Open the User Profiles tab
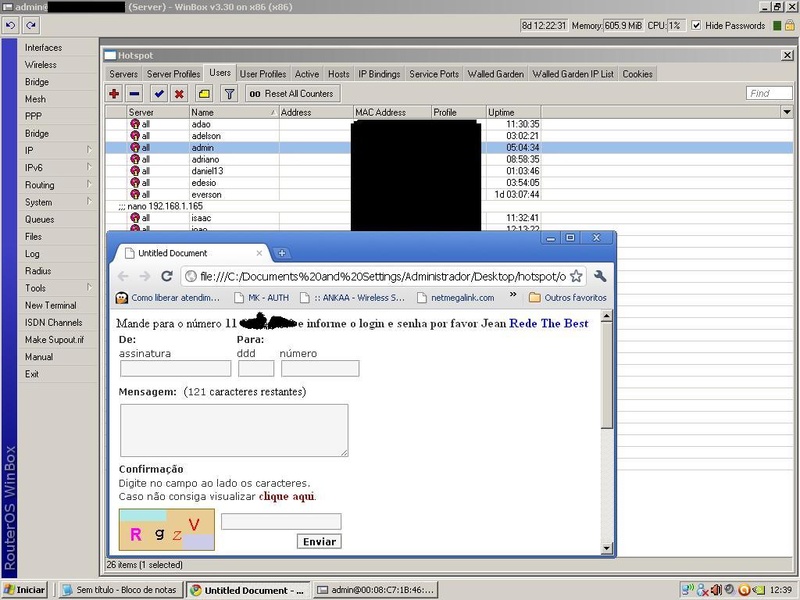The image size is (800, 600). pos(263,74)
